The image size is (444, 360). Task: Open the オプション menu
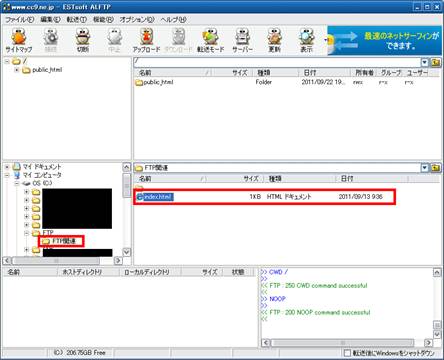point(137,20)
